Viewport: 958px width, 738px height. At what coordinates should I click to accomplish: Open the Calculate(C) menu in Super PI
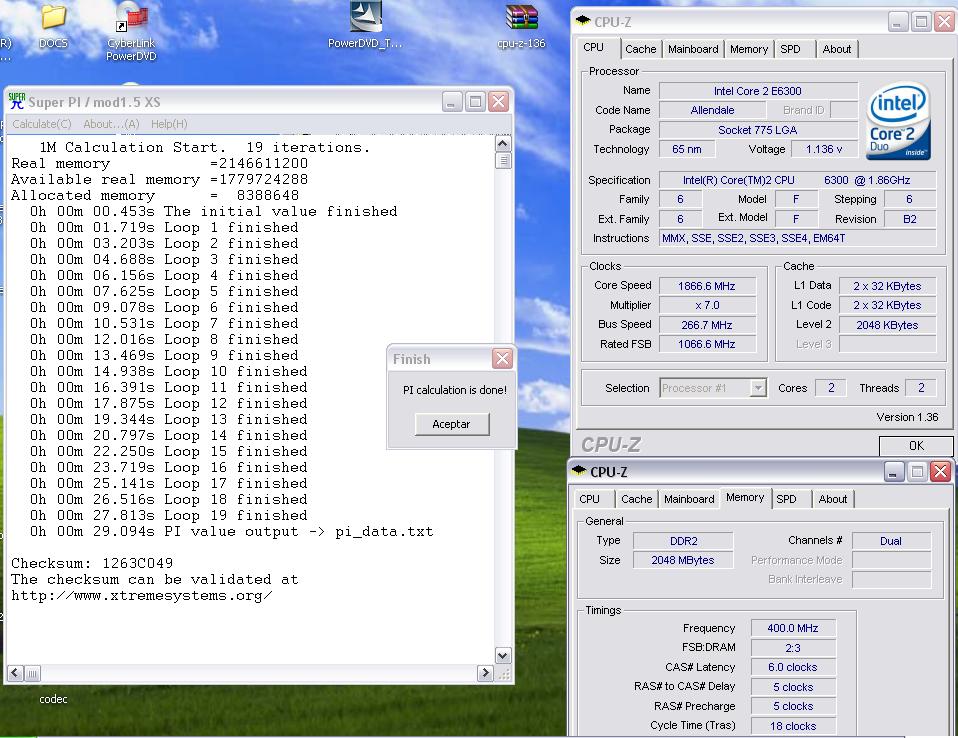42,124
